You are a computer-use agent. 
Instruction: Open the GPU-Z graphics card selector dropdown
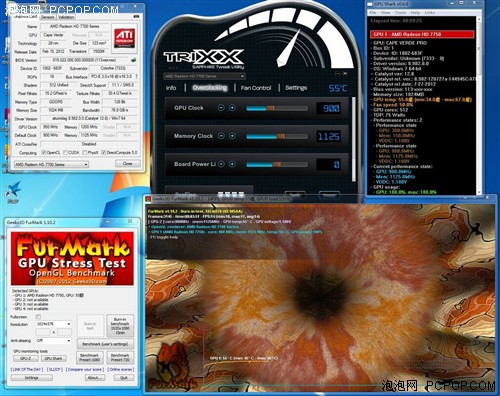(51, 164)
